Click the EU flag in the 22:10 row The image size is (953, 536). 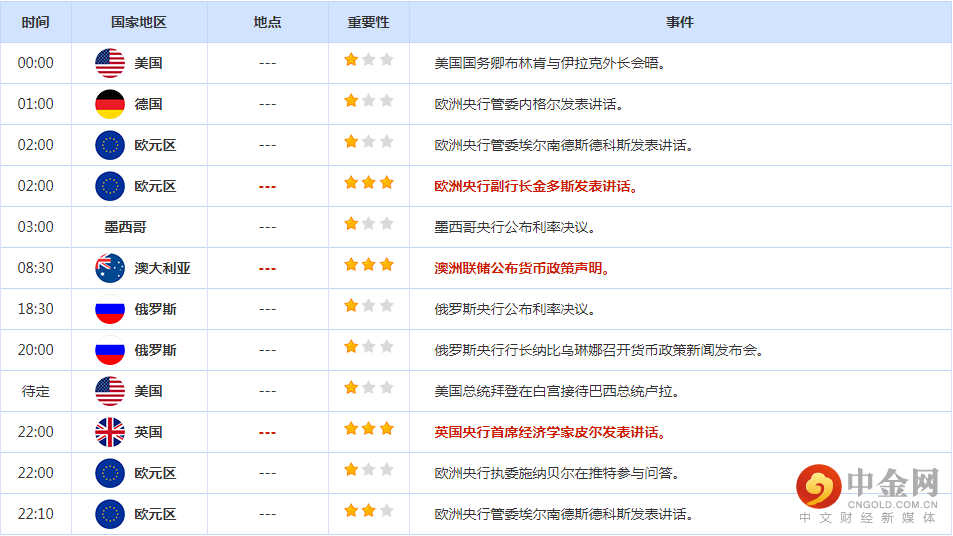pos(110,514)
